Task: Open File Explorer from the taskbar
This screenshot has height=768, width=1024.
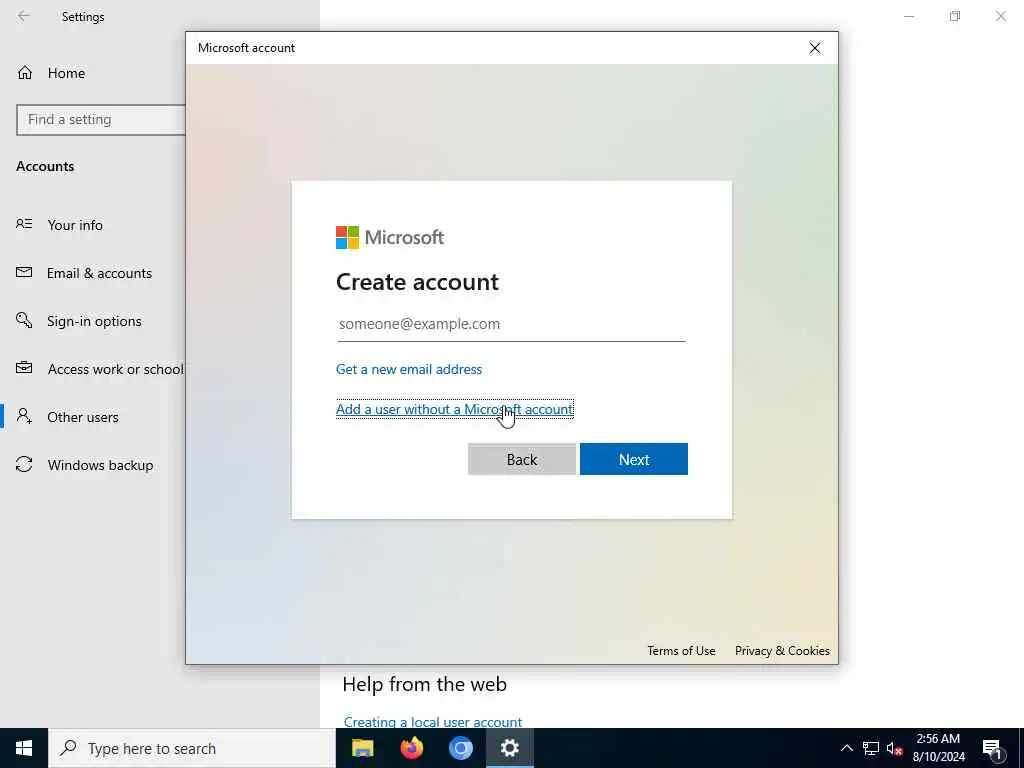Action: [x=362, y=748]
